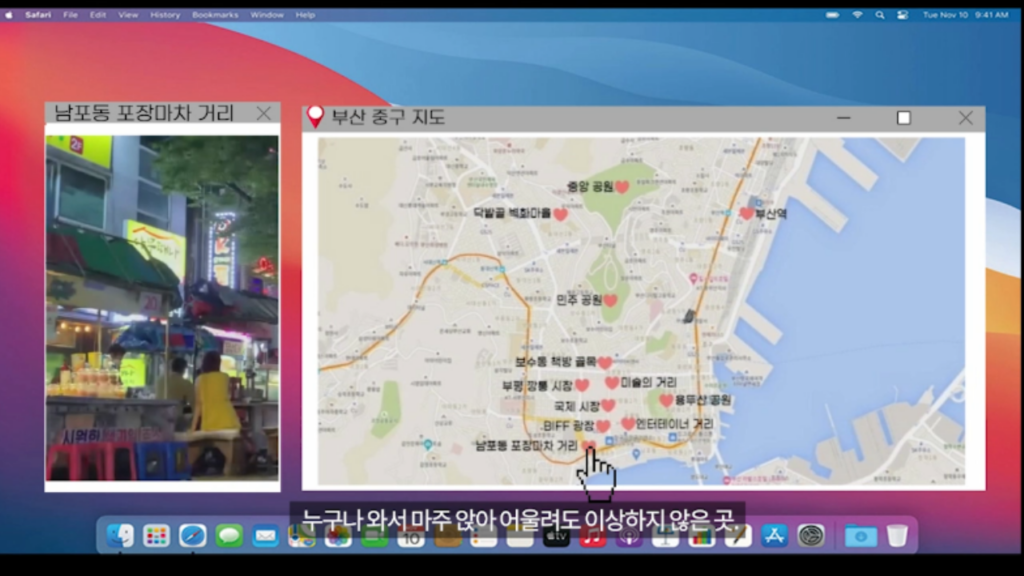Open the Trash in the Dock

897,536
